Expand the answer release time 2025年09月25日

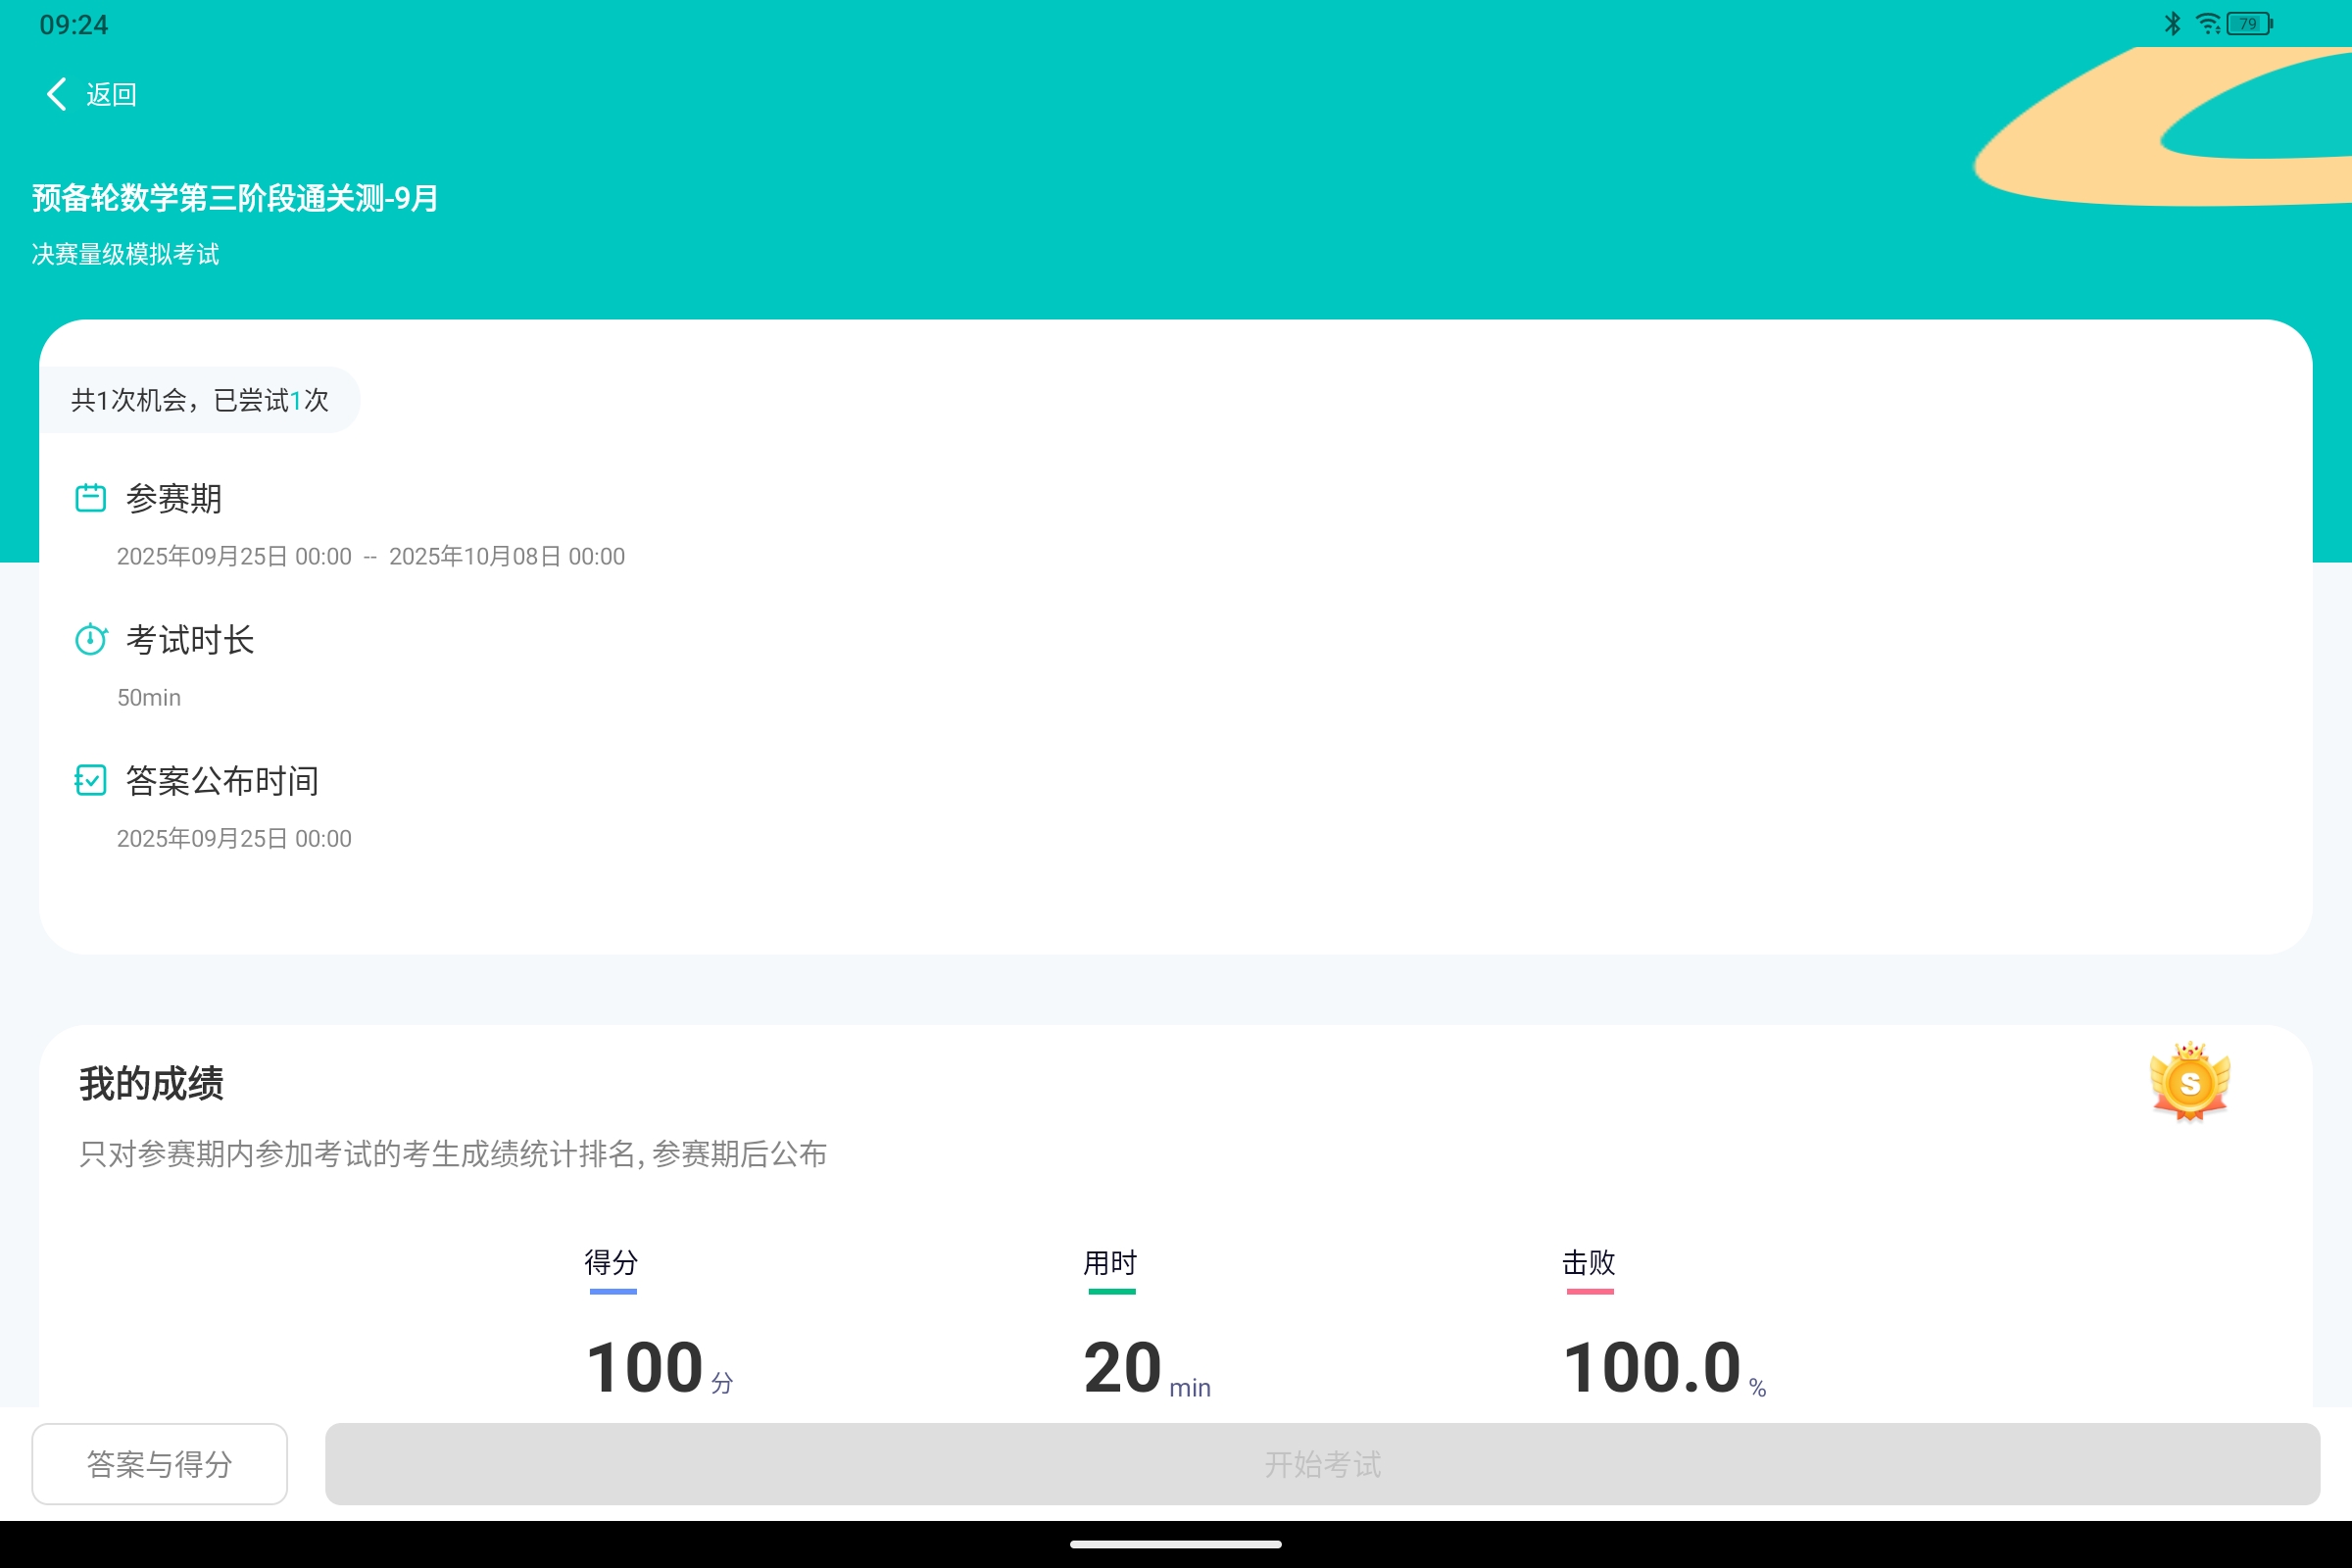234,838
